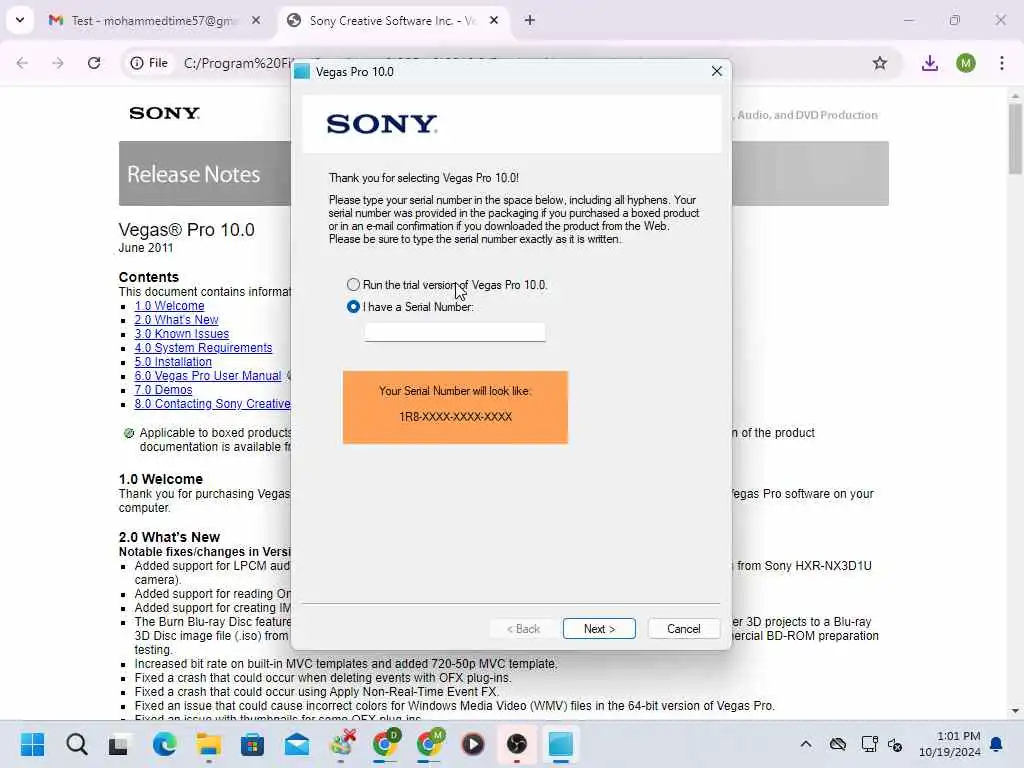Image resolution: width=1024 pixels, height=768 pixels.
Task: Select Run the trial version radio button
Action: coord(353,285)
